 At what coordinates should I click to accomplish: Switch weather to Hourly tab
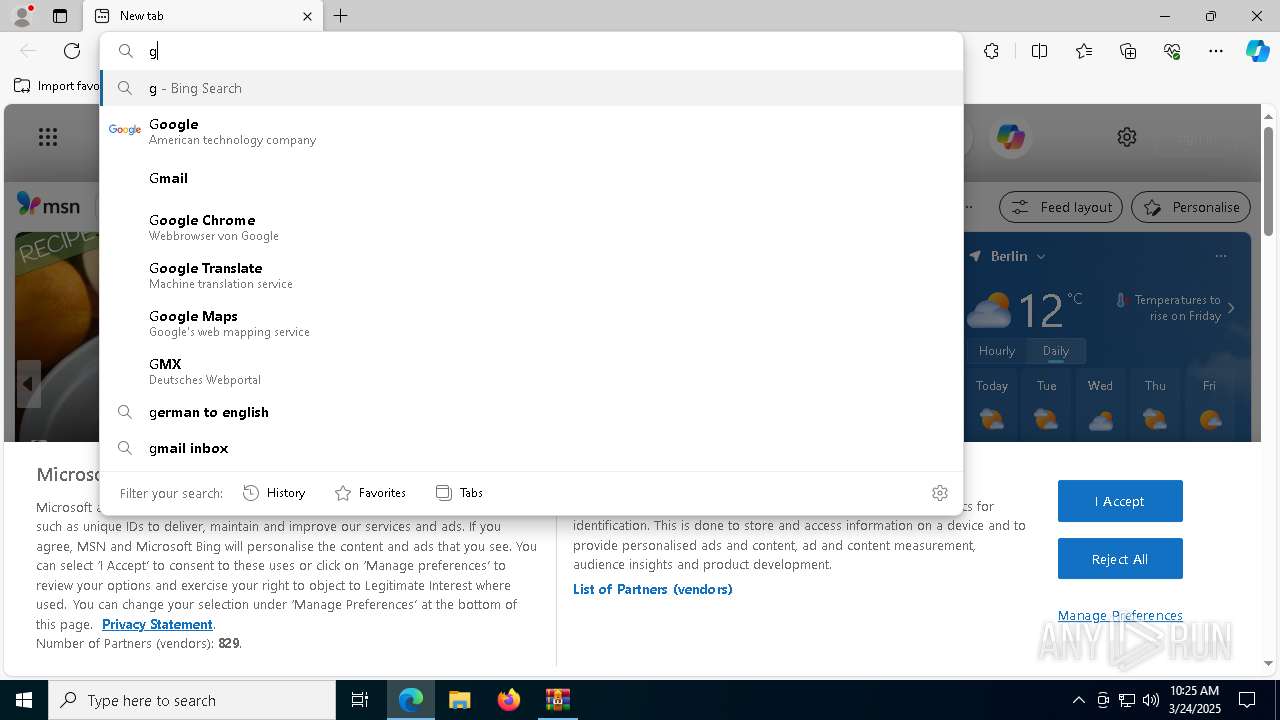pyautogui.click(x=997, y=351)
